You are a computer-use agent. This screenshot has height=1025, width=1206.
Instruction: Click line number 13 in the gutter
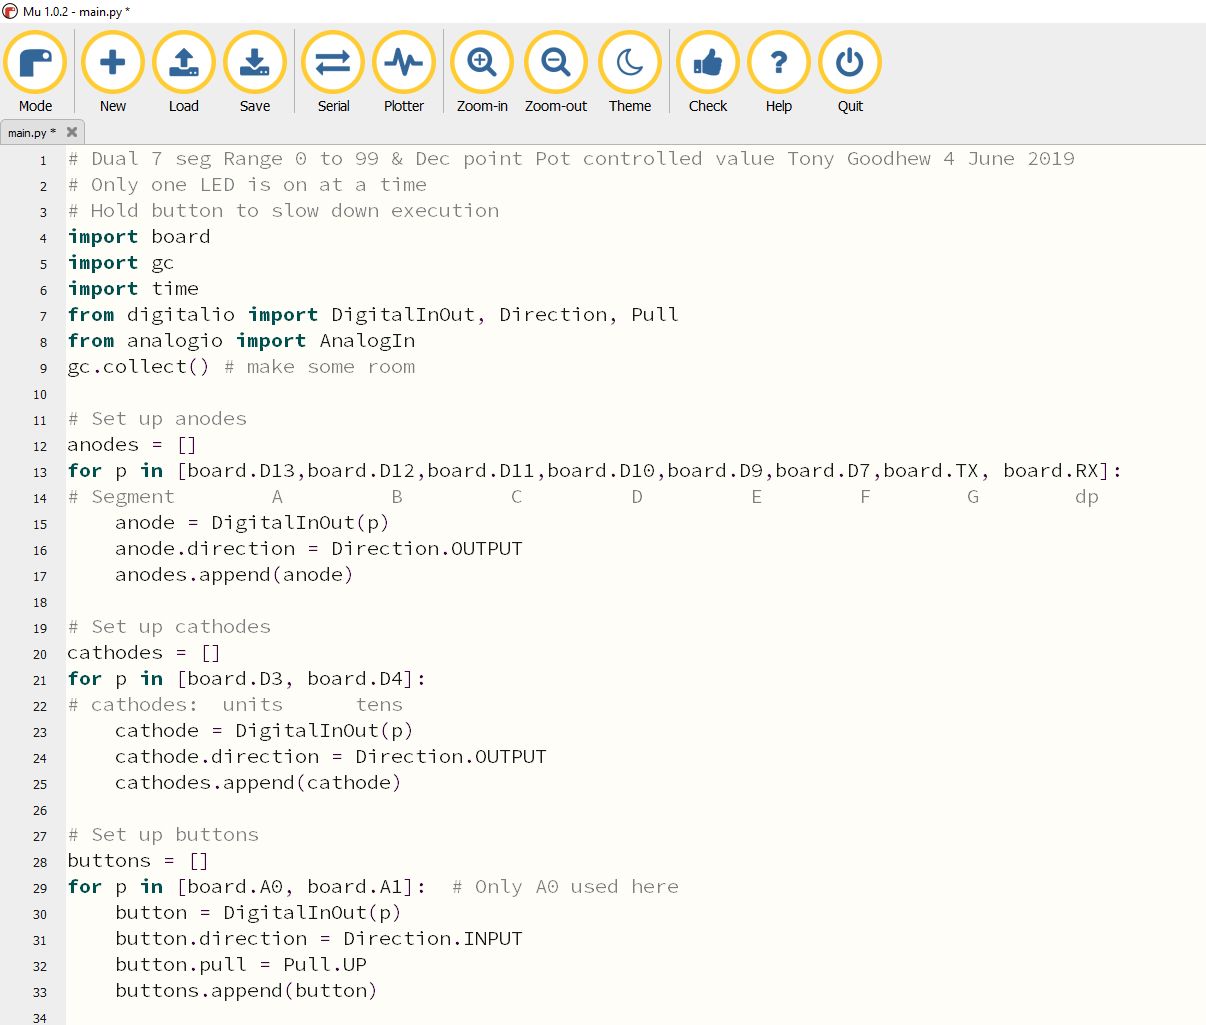pyautogui.click(x=40, y=472)
